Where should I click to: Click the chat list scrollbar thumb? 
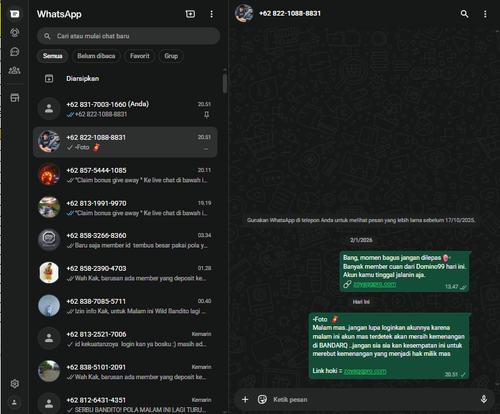[225, 83]
